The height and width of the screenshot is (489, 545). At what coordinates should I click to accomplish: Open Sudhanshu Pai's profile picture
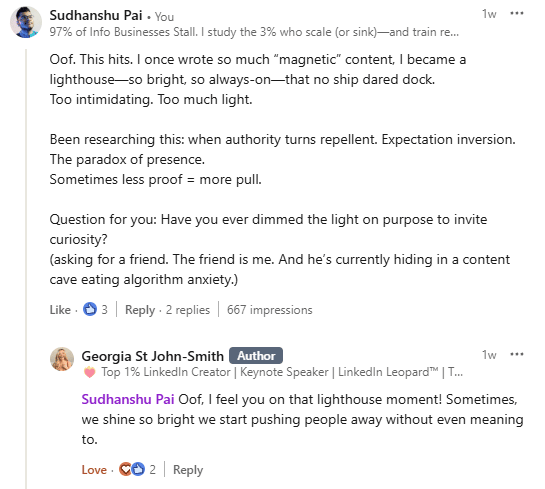[26, 22]
